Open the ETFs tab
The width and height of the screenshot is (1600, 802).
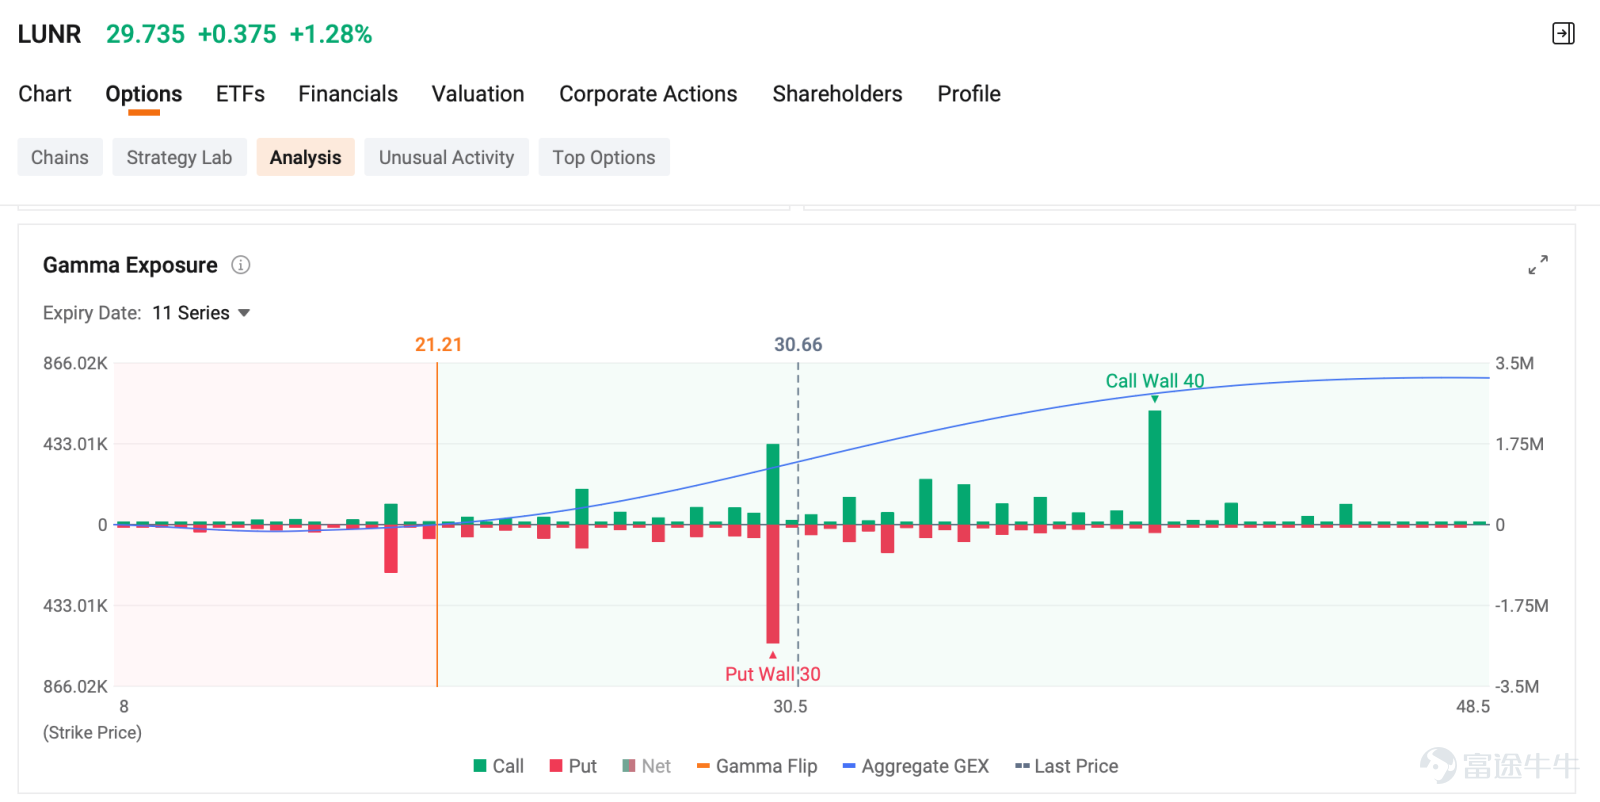[240, 94]
